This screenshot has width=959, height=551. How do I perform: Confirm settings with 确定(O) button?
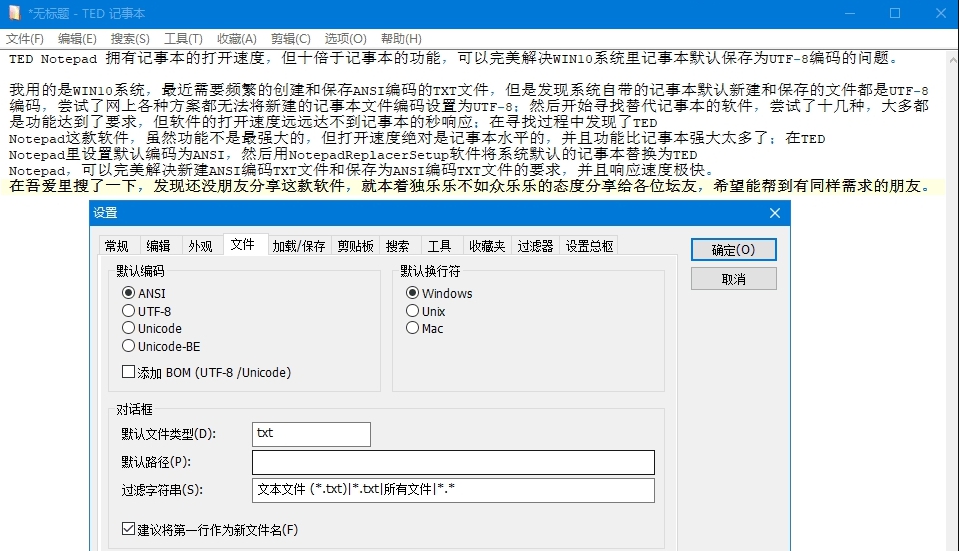point(733,250)
